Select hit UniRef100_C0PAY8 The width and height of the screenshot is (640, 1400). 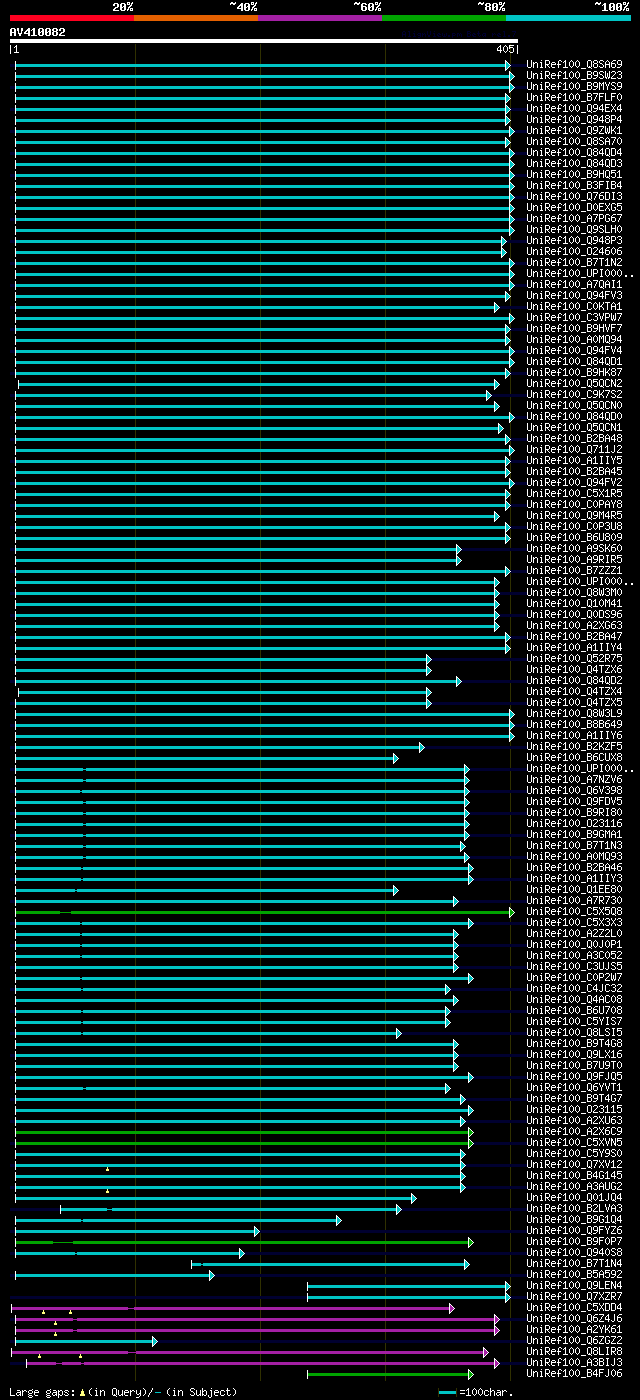point(574,505)
